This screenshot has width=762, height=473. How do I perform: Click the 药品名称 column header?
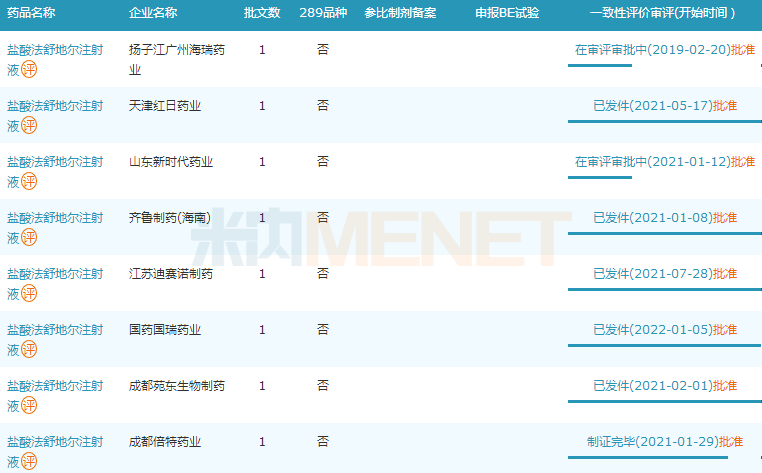tap(31, 14)
